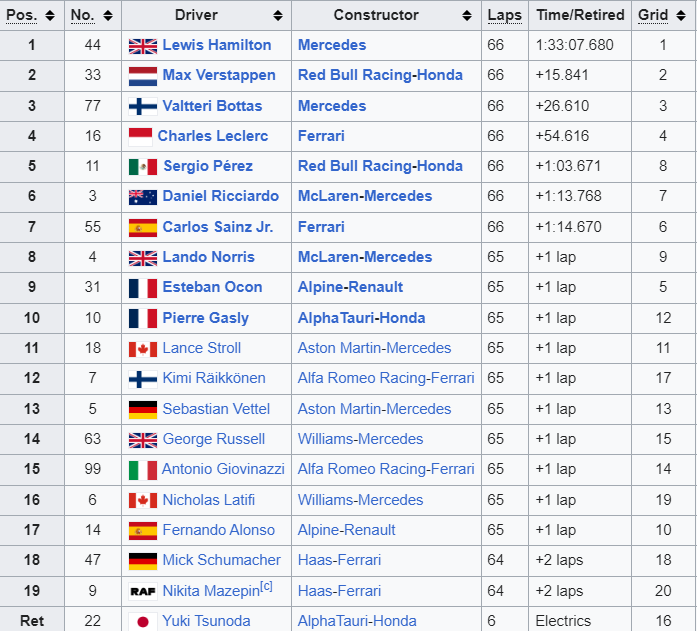
Task: Open Daniel Ricciardo driver page
Action: pyautogui.click(x=220, y=196)
